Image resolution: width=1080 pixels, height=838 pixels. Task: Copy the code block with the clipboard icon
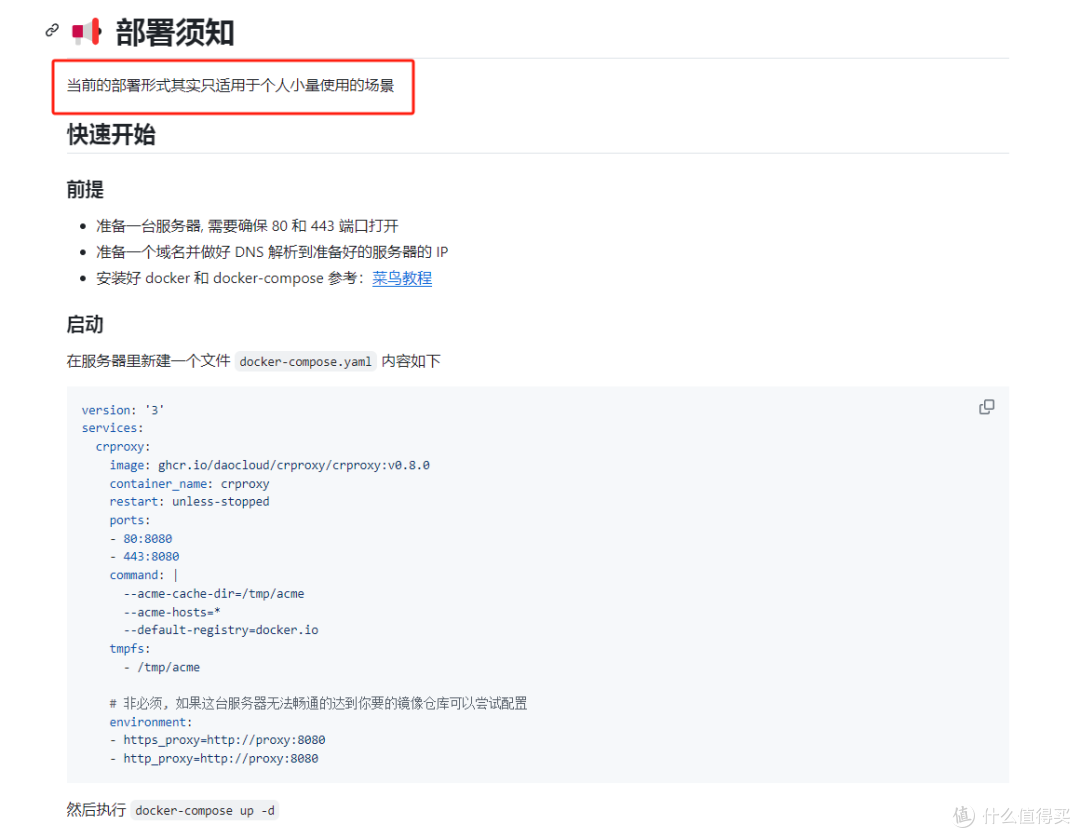[986, 407]
